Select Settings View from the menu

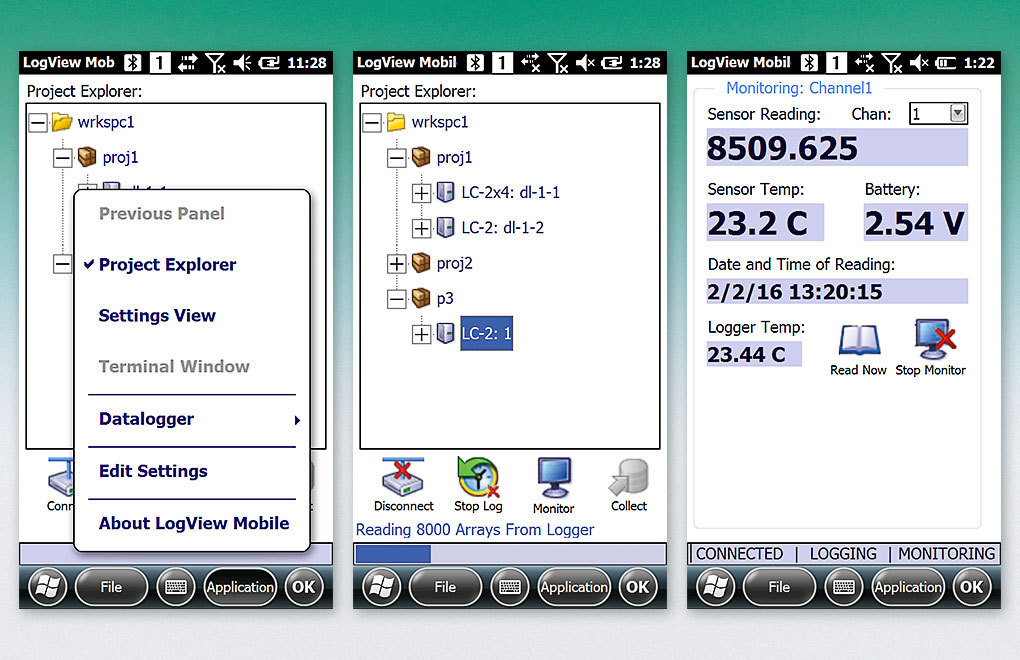click(x=156, y=315)
